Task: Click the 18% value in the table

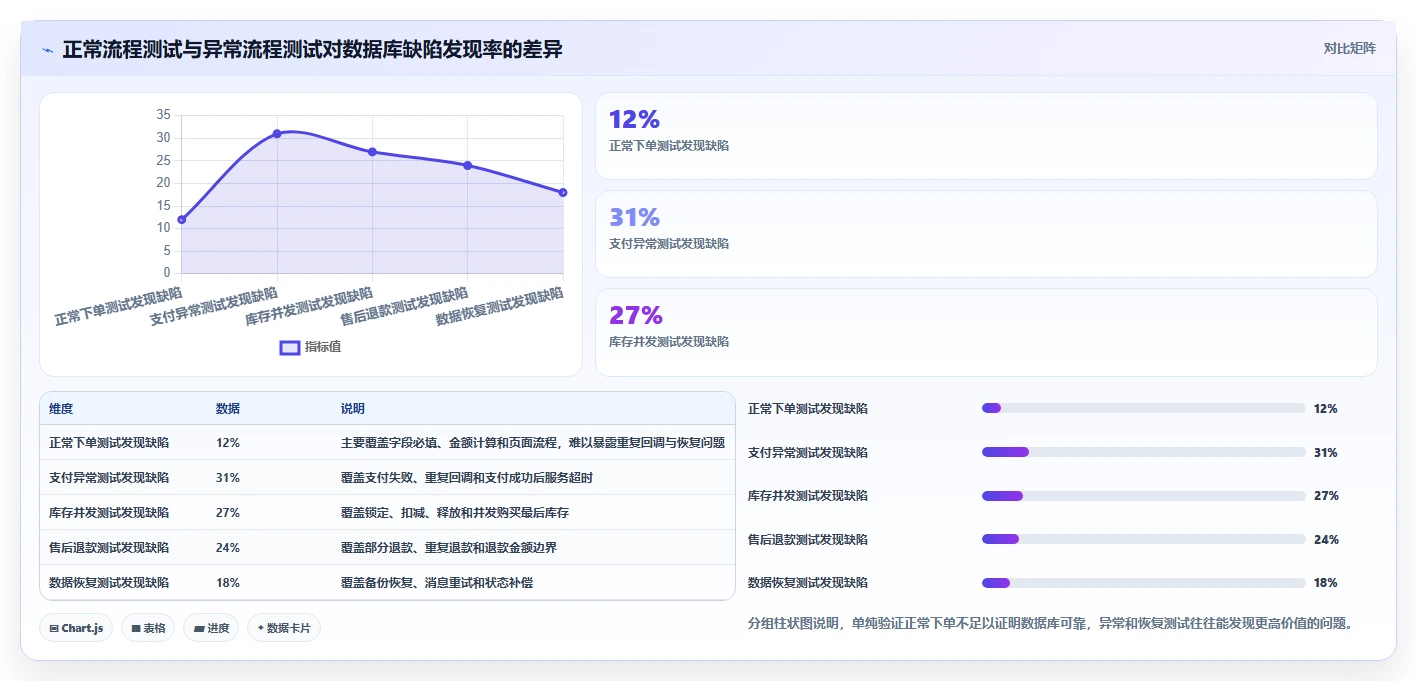Action: point(228,582)
